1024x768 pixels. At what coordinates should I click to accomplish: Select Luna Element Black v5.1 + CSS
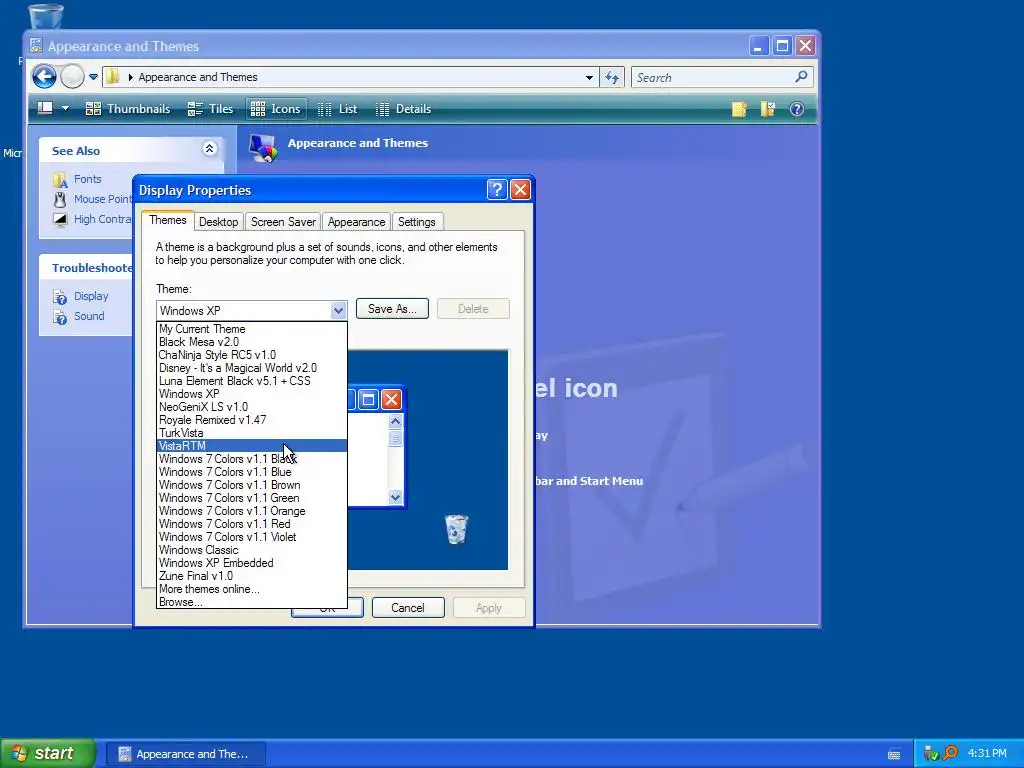coord(252,381)
